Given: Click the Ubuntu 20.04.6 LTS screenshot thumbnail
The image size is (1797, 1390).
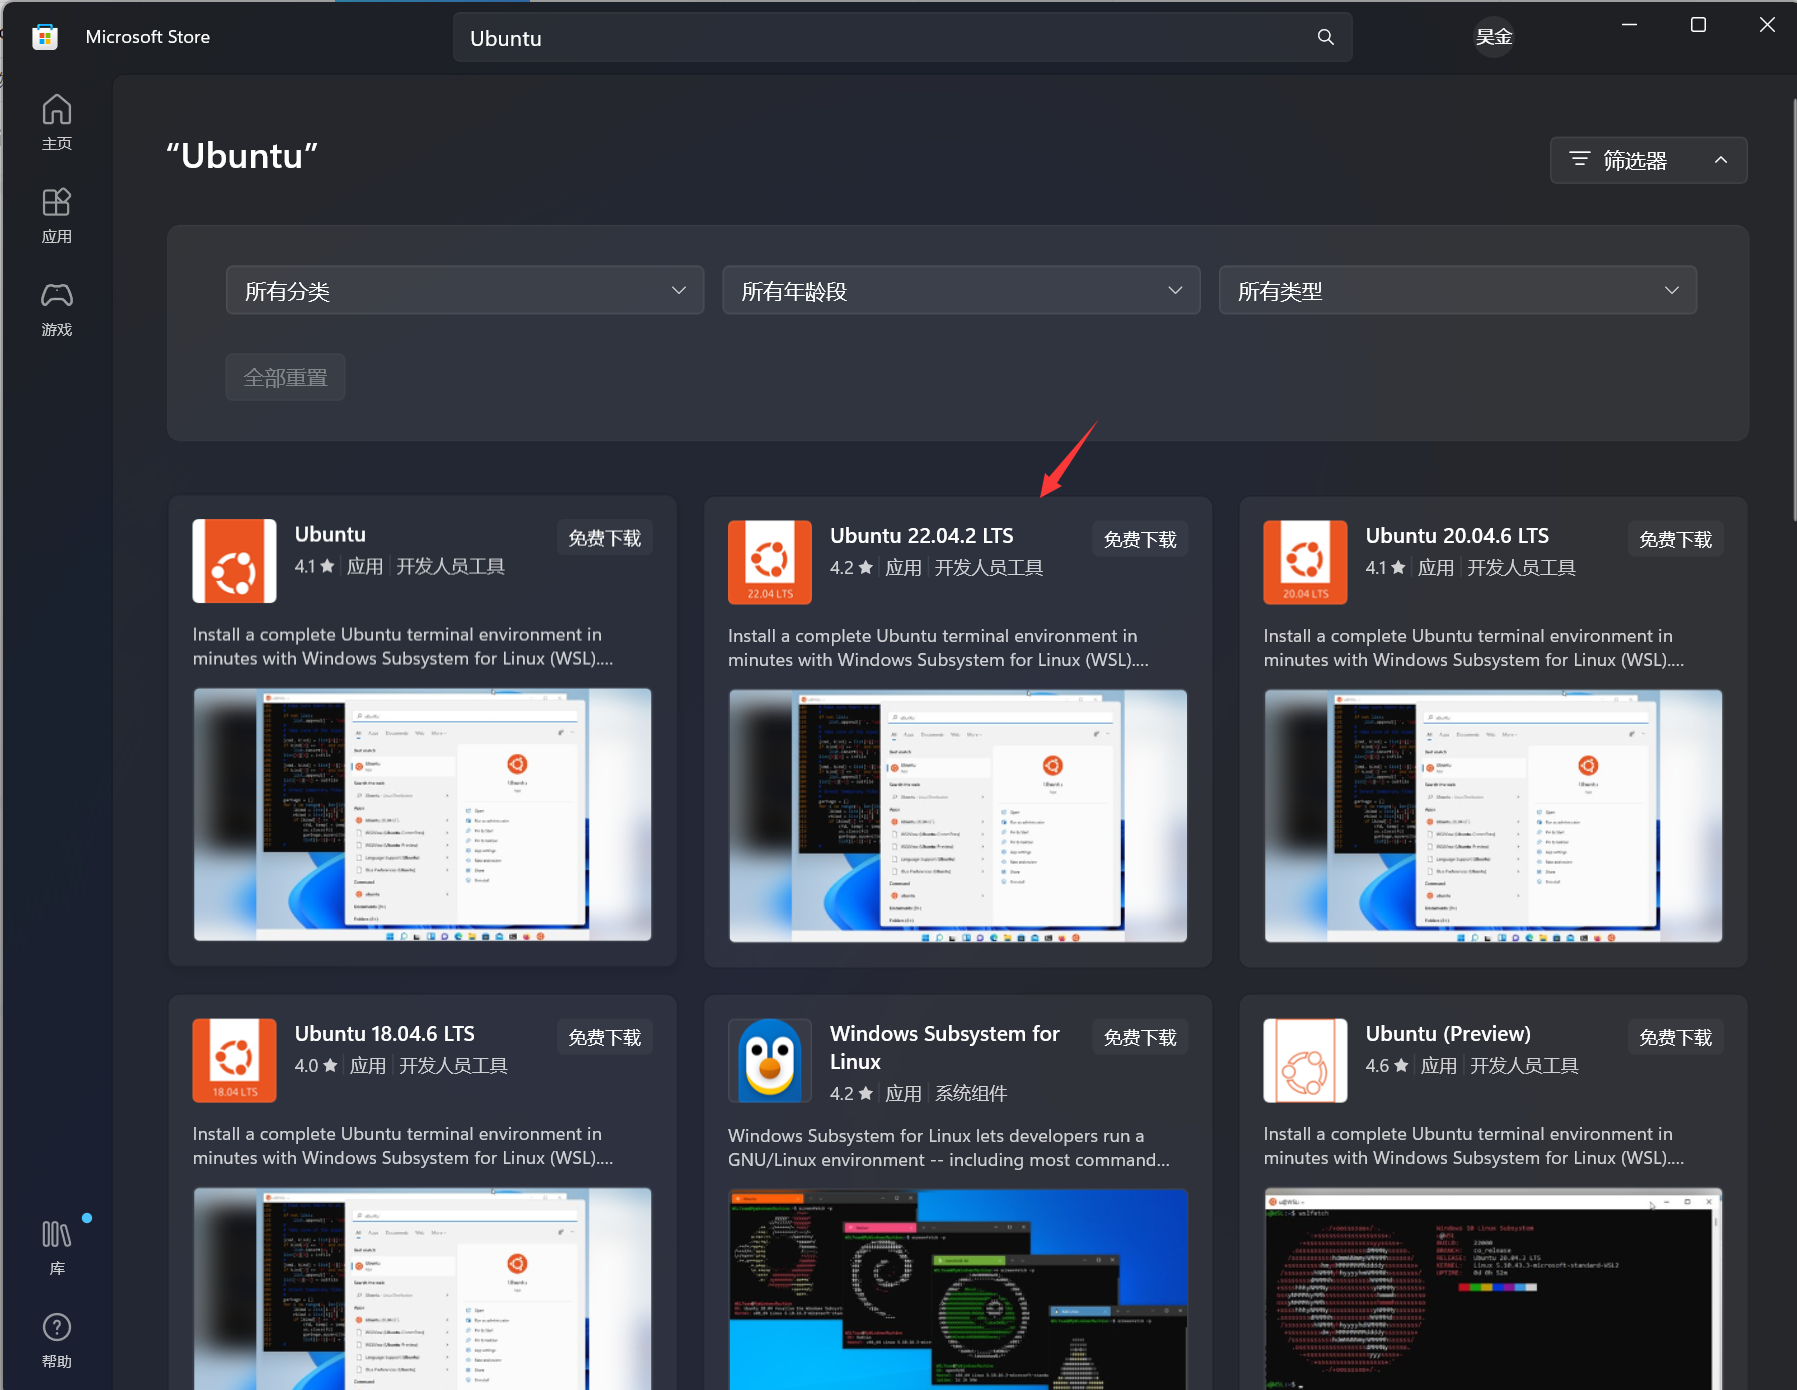Looking at the screenshot, I should click(1493, 815).
